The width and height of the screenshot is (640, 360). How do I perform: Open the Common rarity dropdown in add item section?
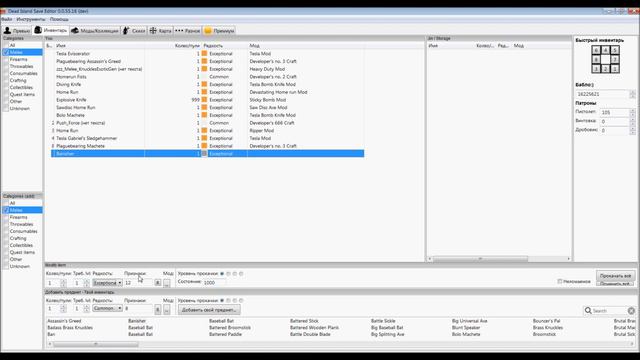click(x=107, y=309)
